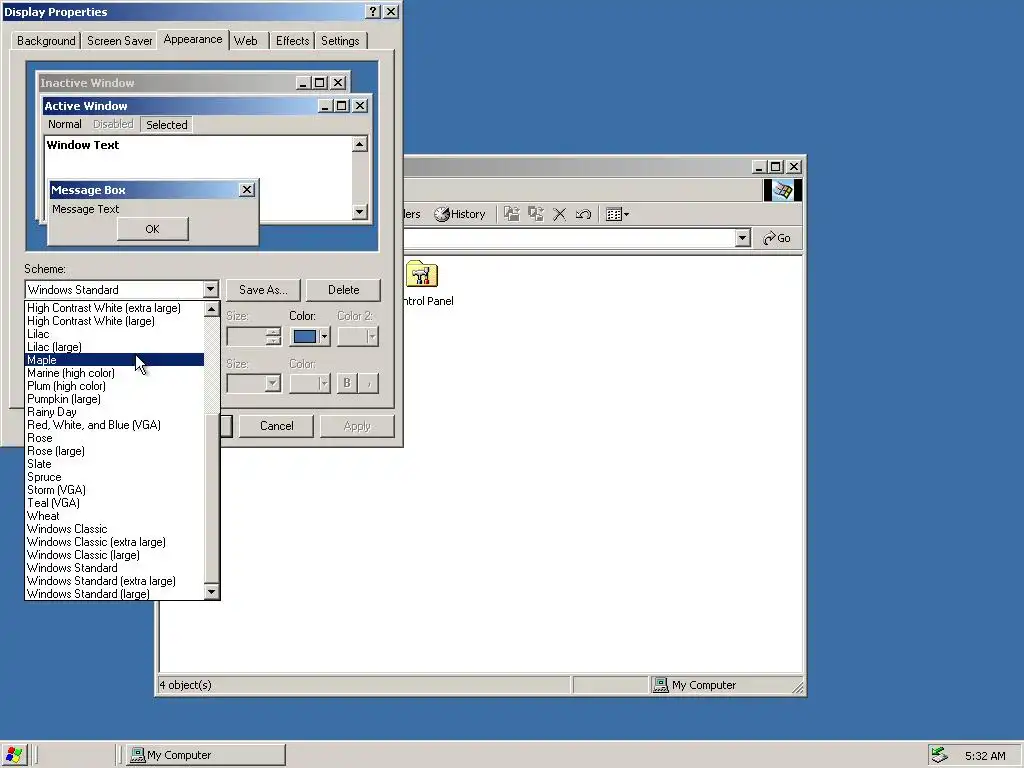This screenshot has width=1024, height=768.
Task: Open the address bar dropdown arrow
Action: pos(742,238)
